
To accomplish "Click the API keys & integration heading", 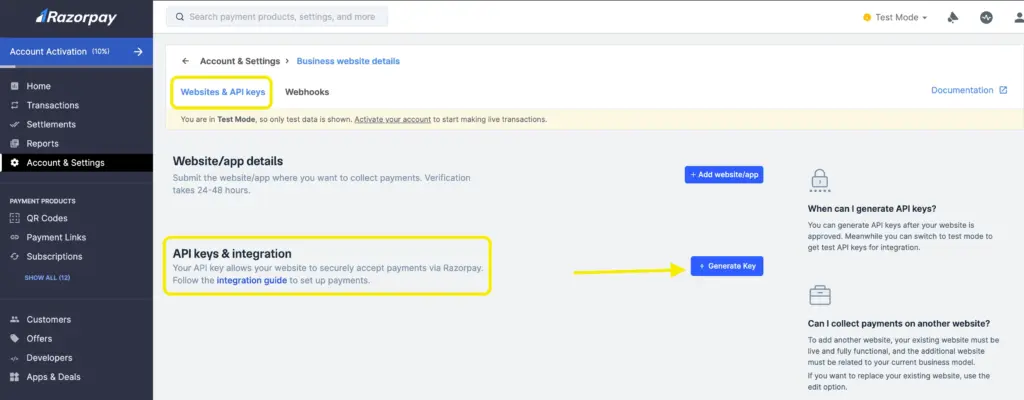I will click(232, 254).
